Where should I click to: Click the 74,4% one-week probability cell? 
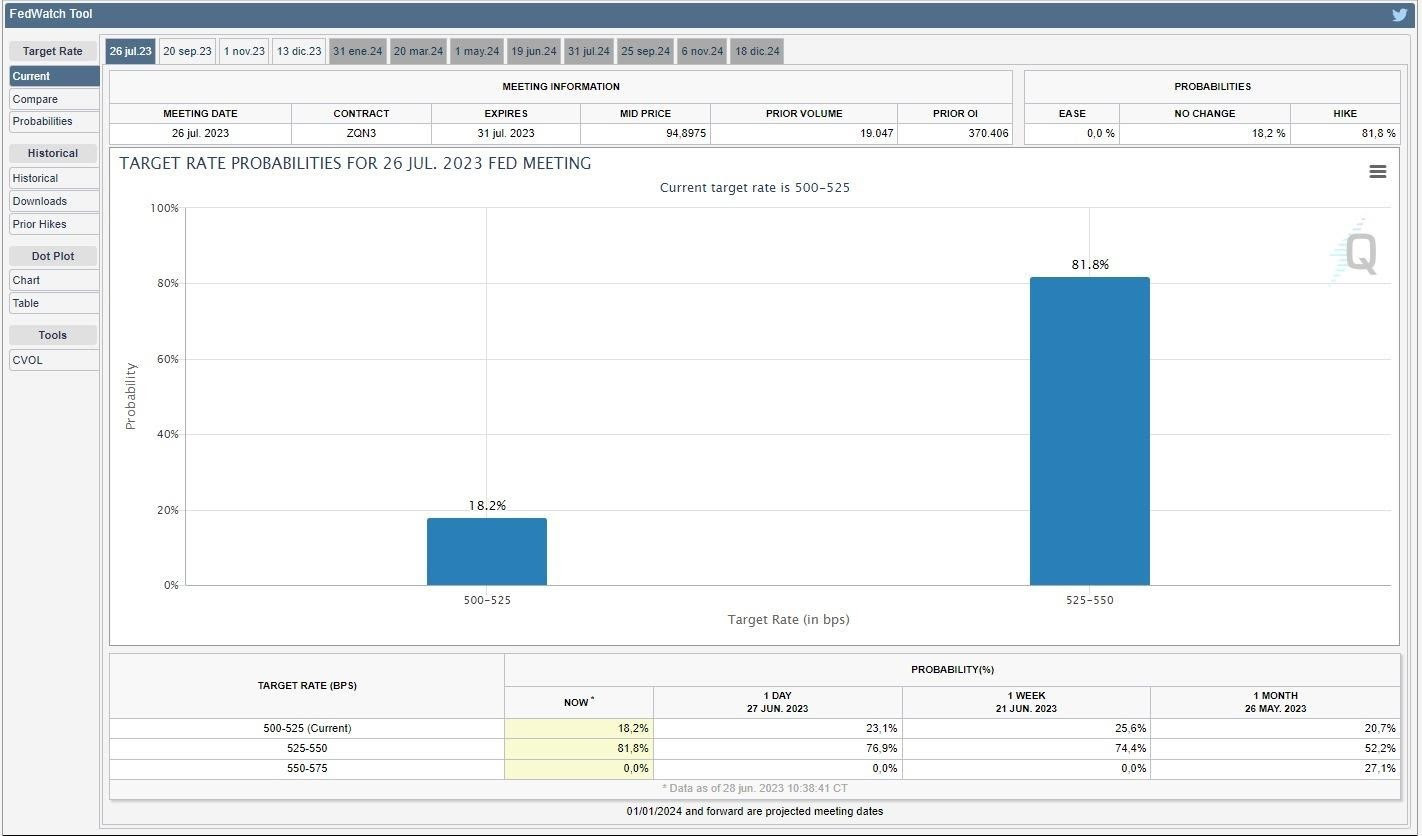point(1026,748)
